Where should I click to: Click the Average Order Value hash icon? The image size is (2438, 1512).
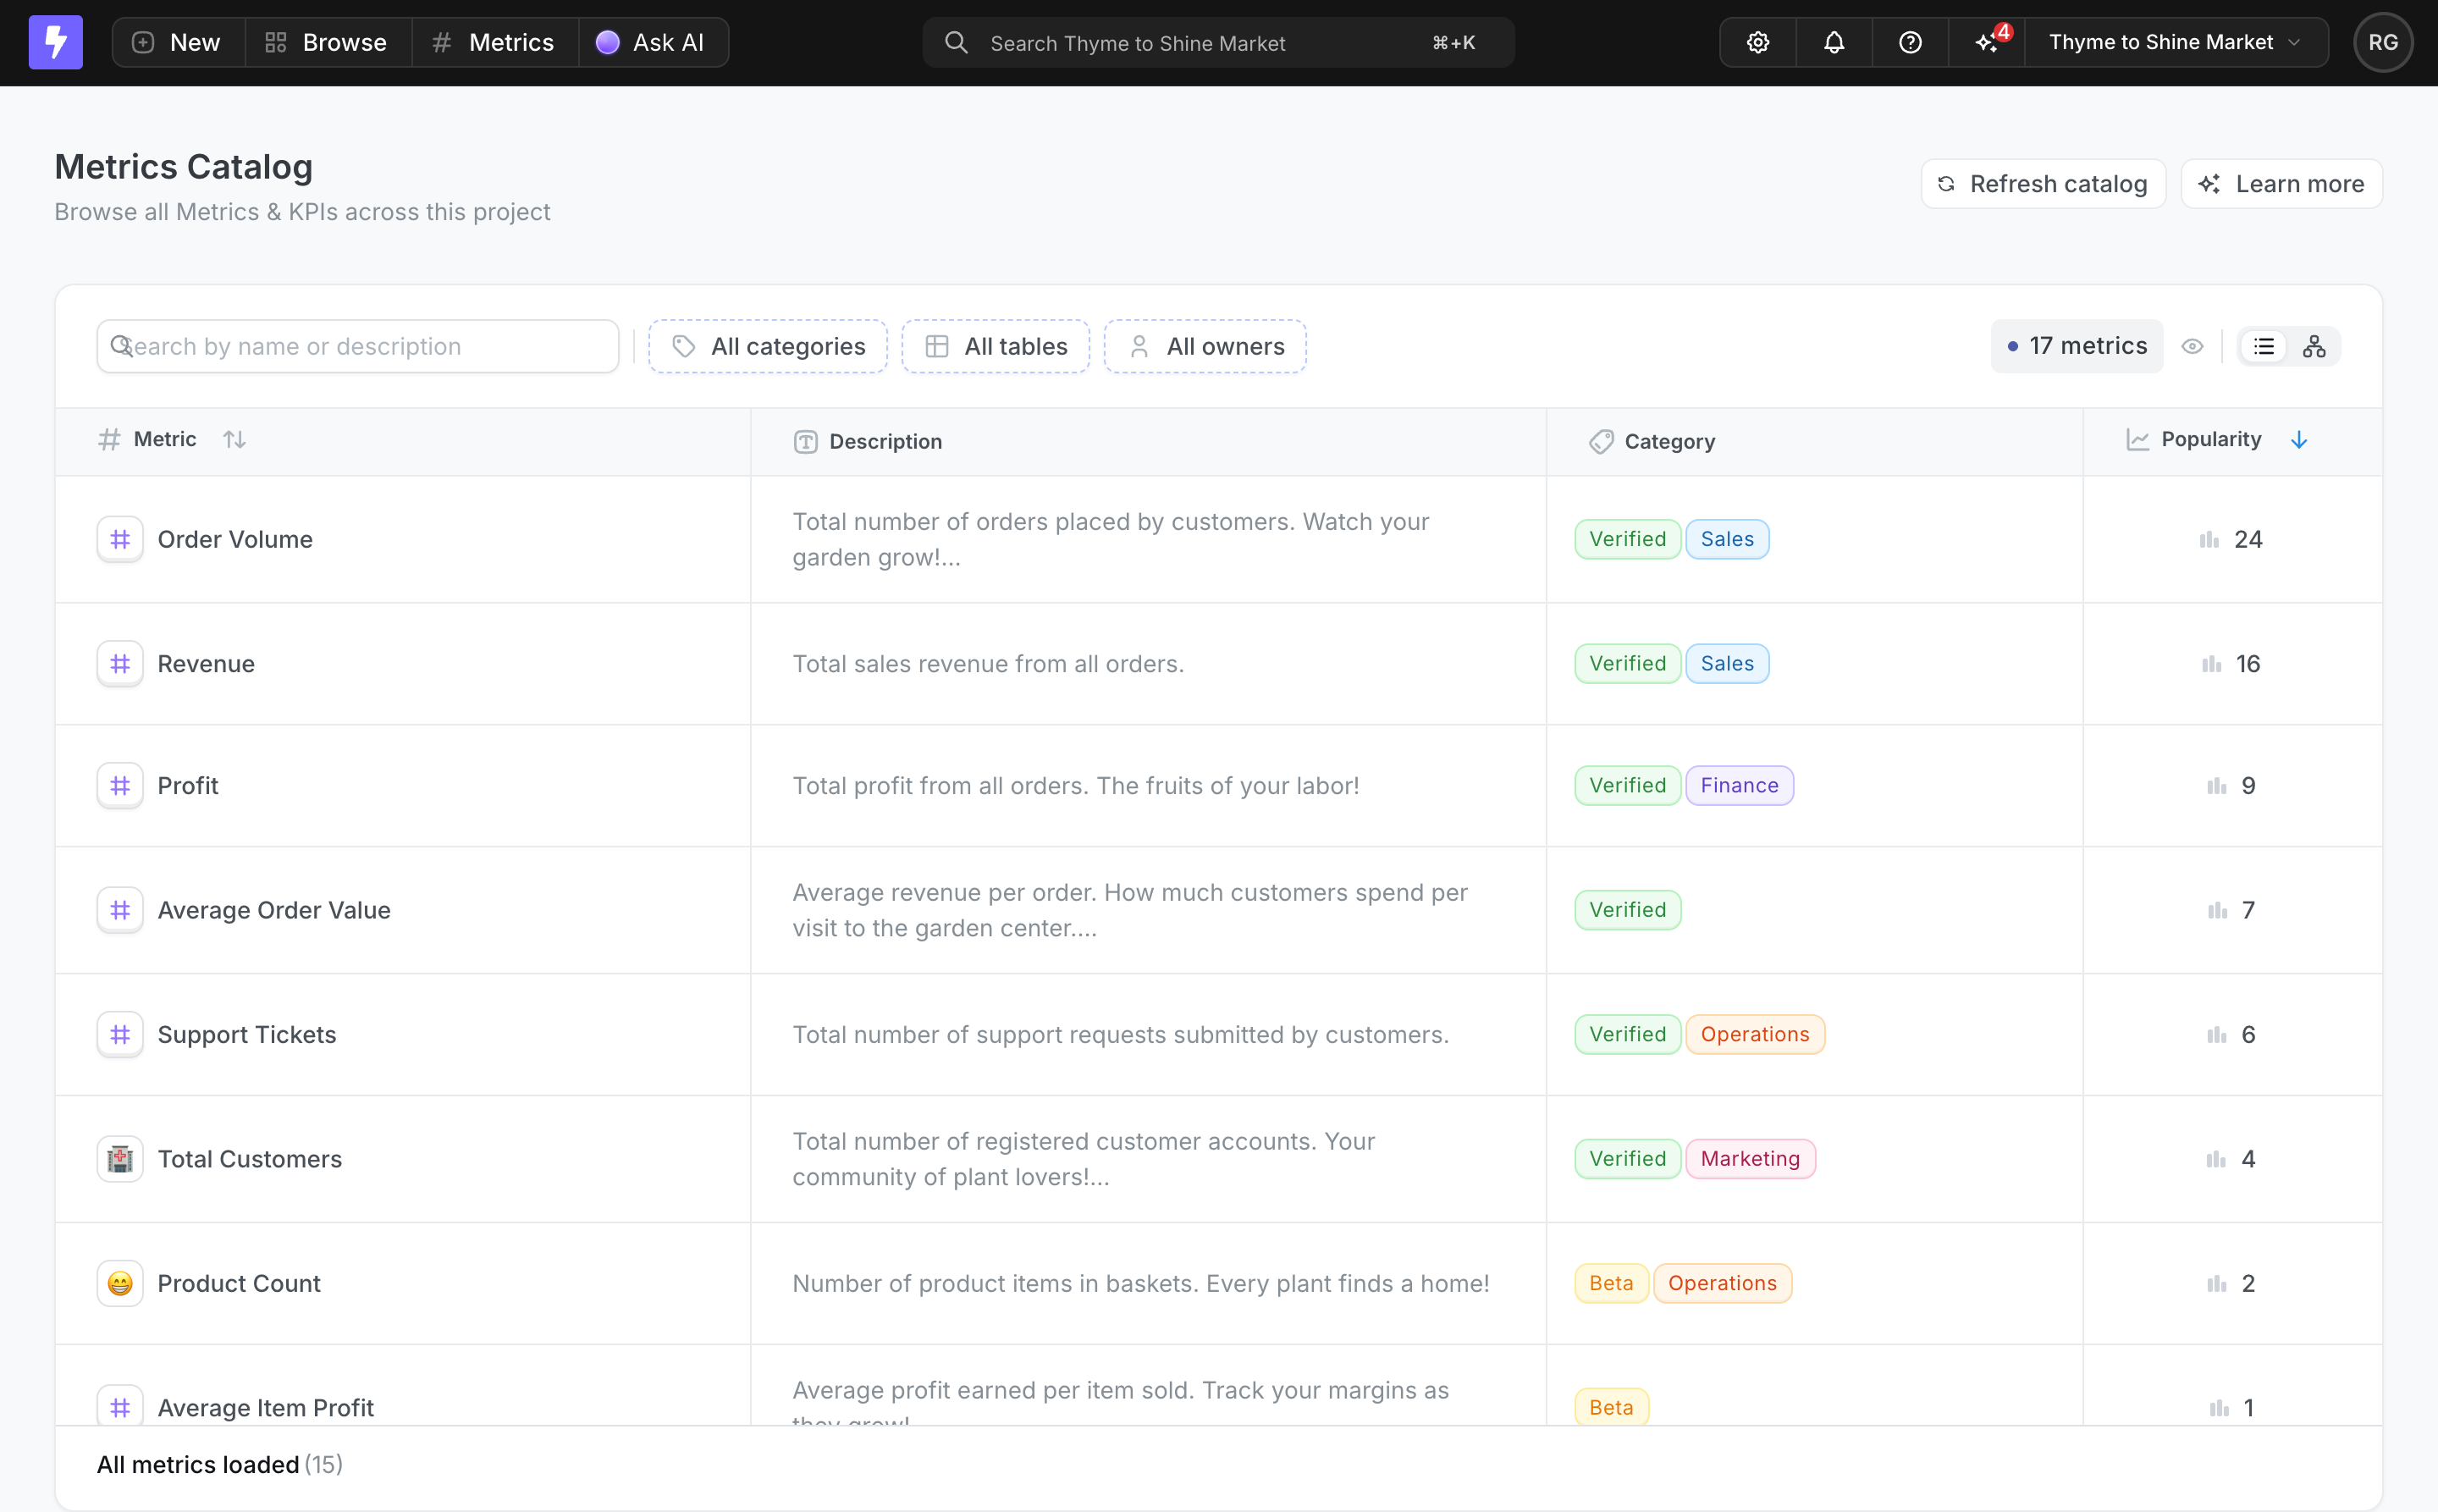point(120,910)
